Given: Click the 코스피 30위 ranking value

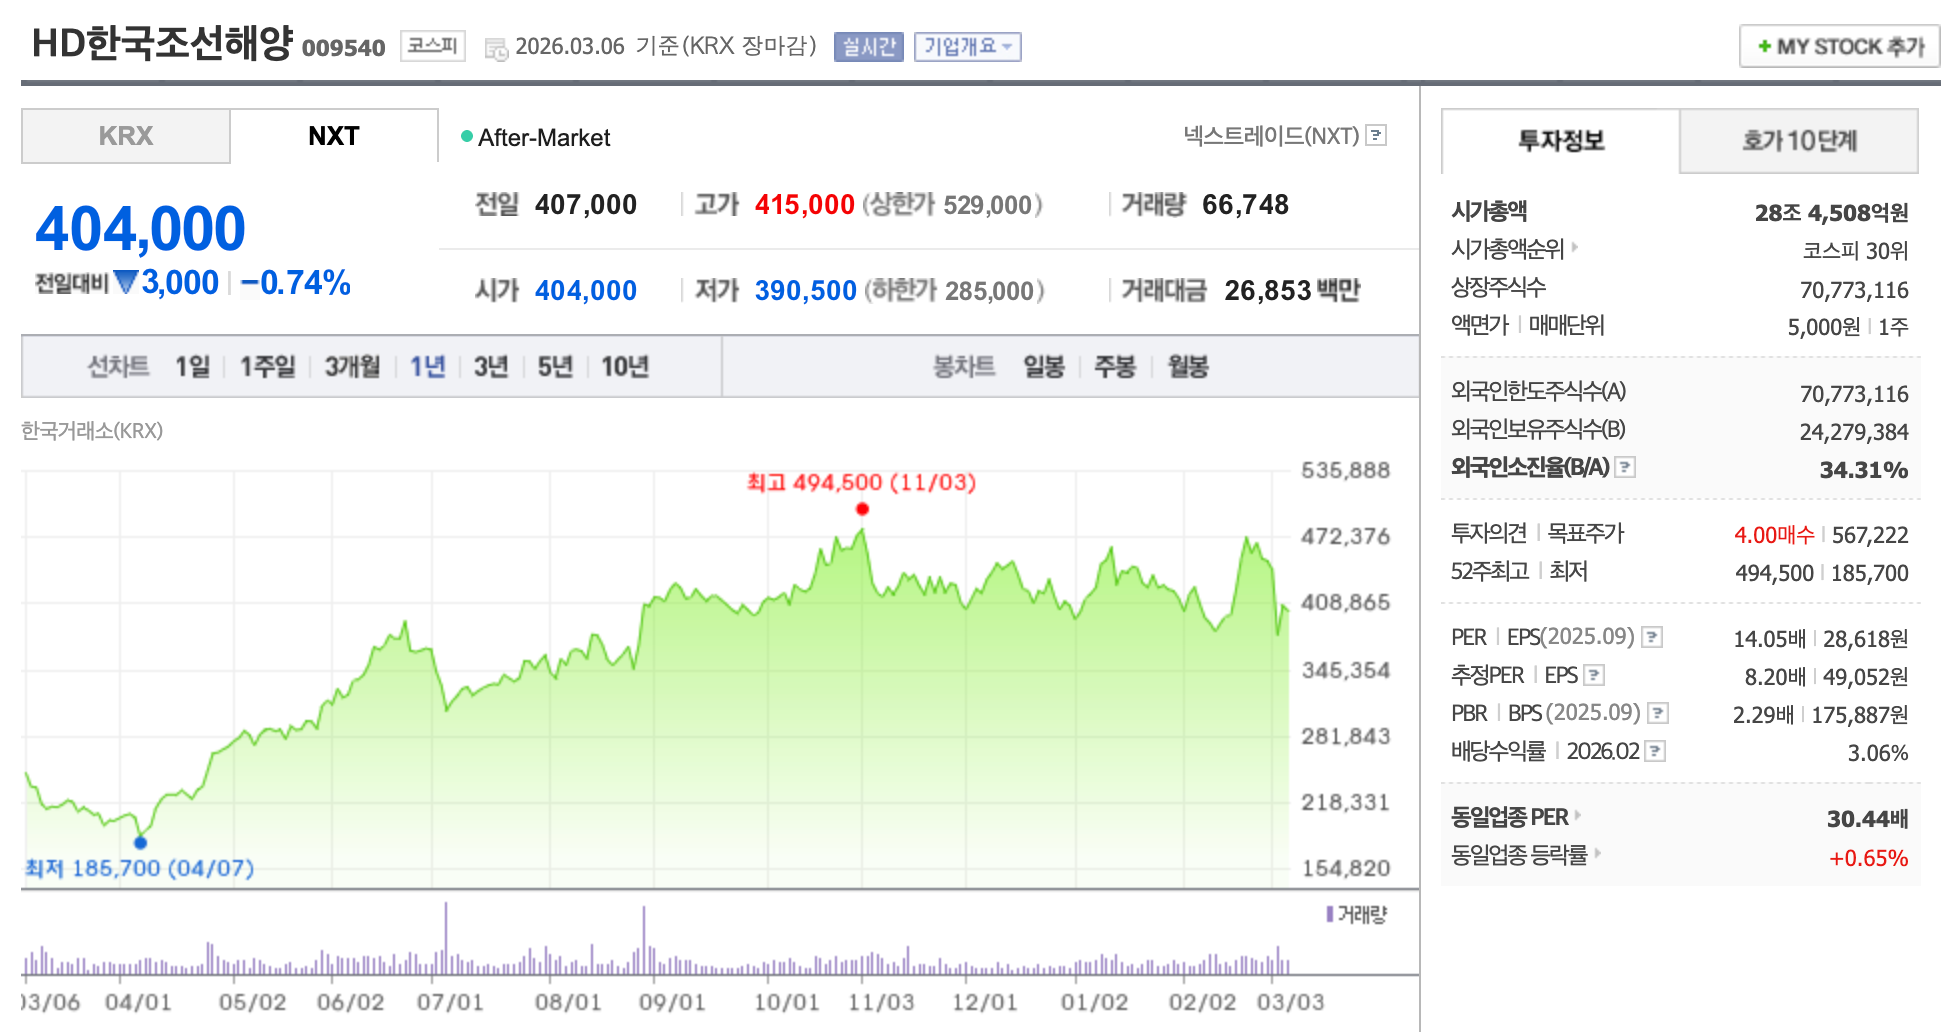Looking at the screenshot, I should pyautogui.click(x=1855, y=251).
